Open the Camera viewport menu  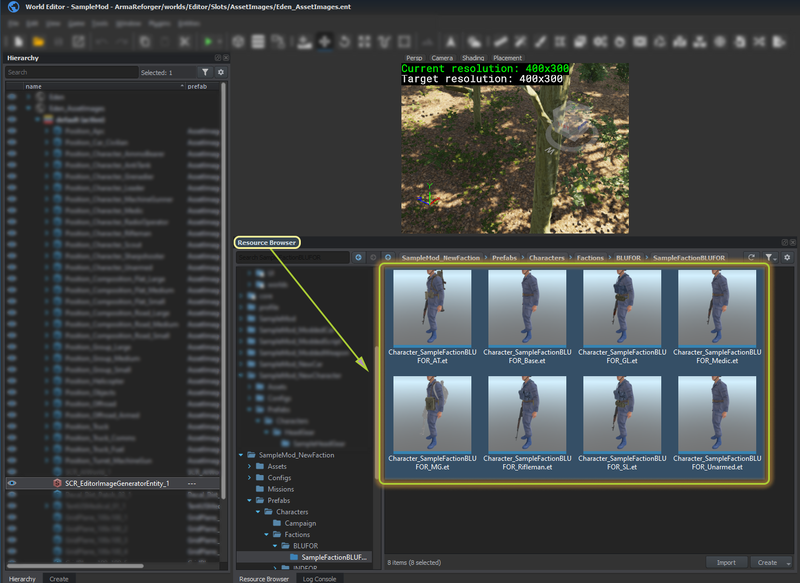pyautogui.click(x=442, y=58)
